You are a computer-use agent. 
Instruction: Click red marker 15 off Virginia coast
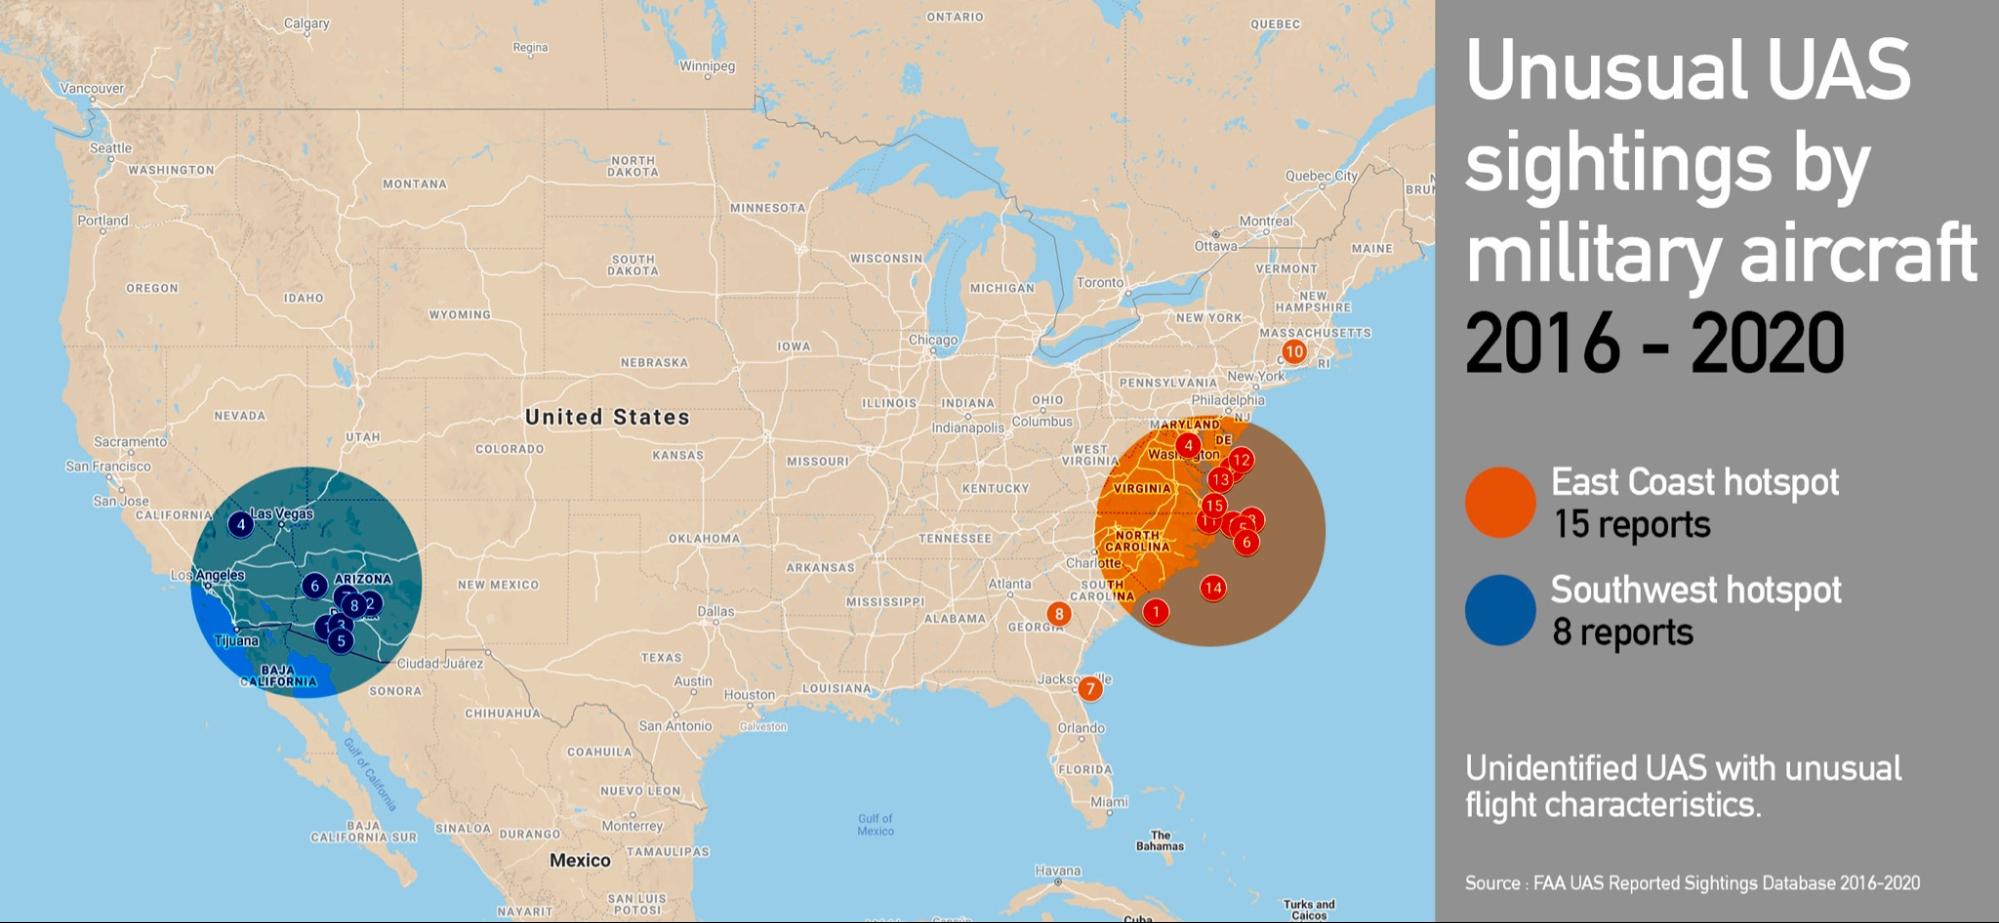[x=1214, y=505]
